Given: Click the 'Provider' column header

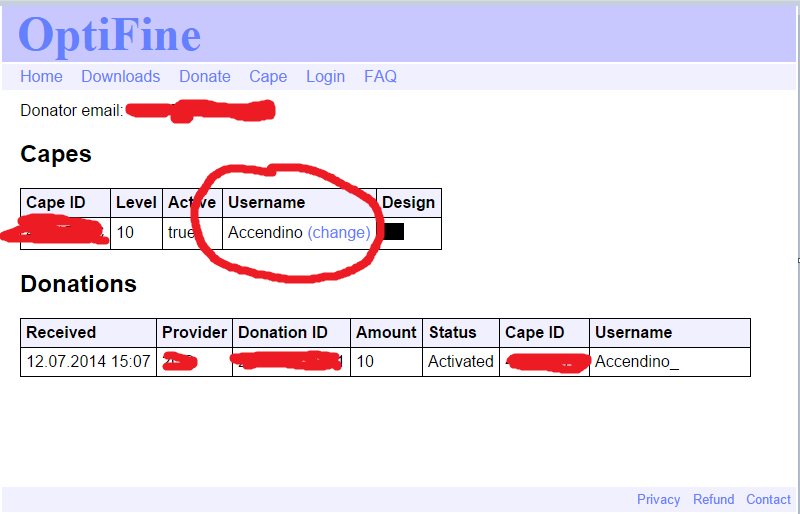Looking at the screenshot, I should (x=194, y=333).
